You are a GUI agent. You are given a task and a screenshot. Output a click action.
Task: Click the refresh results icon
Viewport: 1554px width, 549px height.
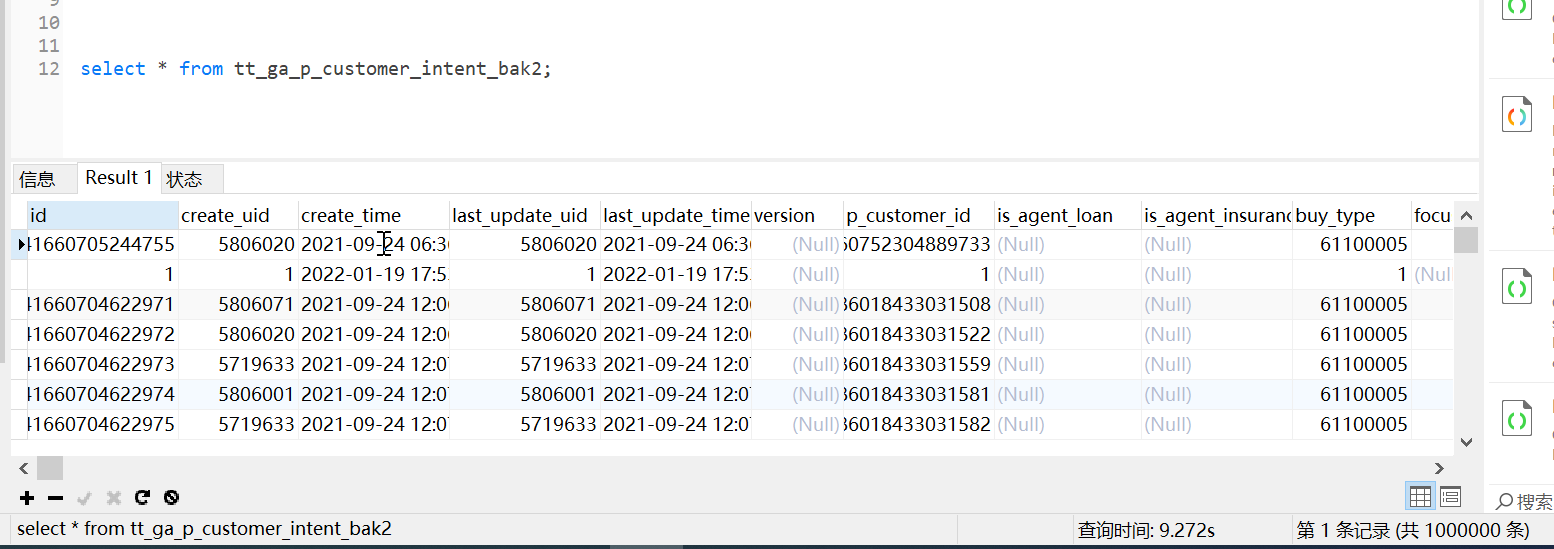(142, 498)
